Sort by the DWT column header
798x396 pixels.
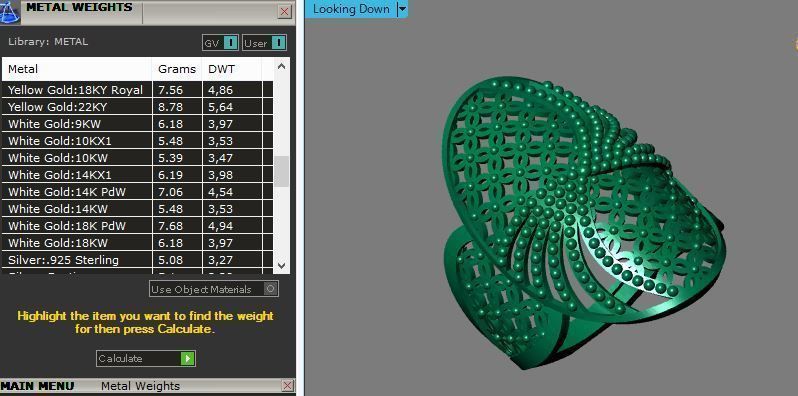click(232, 69)
